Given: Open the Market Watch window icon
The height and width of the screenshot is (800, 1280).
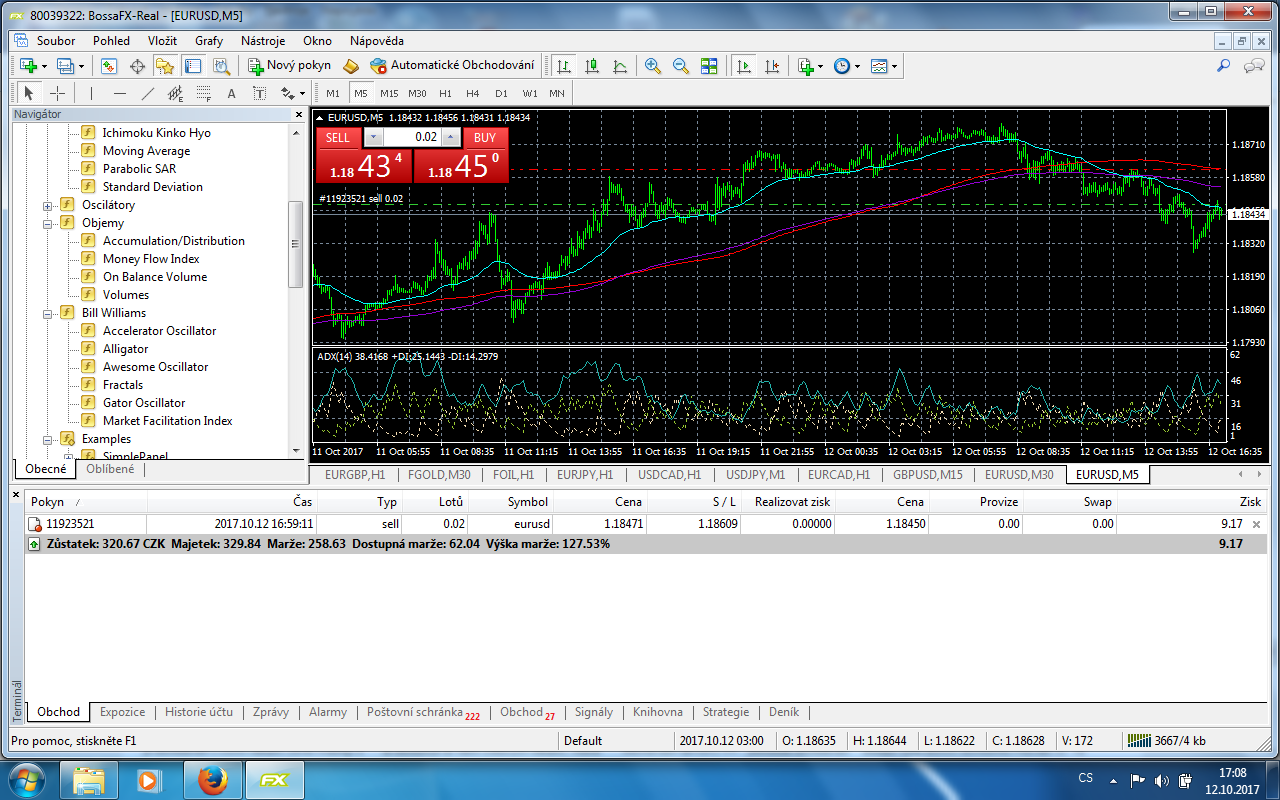Looking at the screenshot, I should [x=109, y=66].
